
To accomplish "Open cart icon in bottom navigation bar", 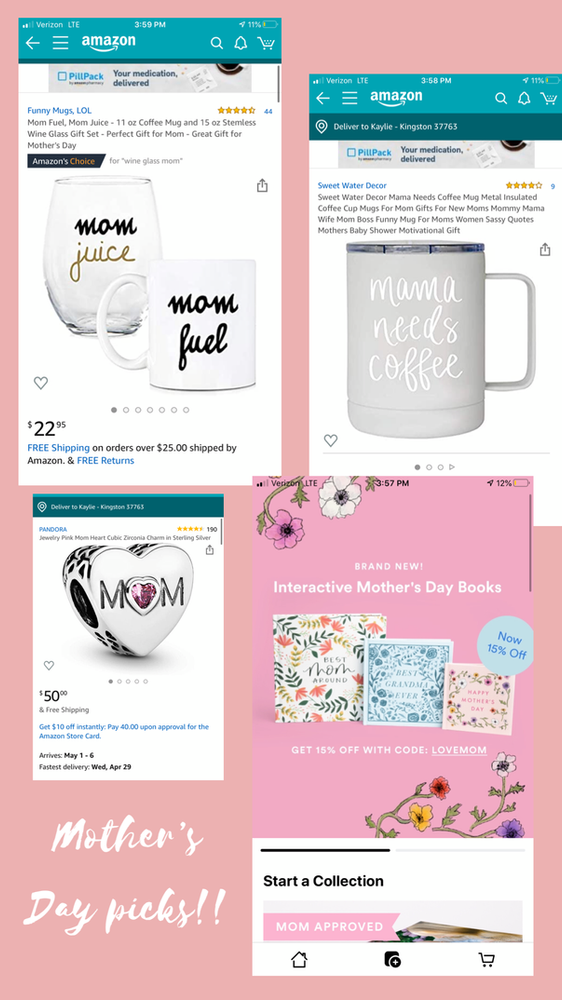I will coord(486,959).
